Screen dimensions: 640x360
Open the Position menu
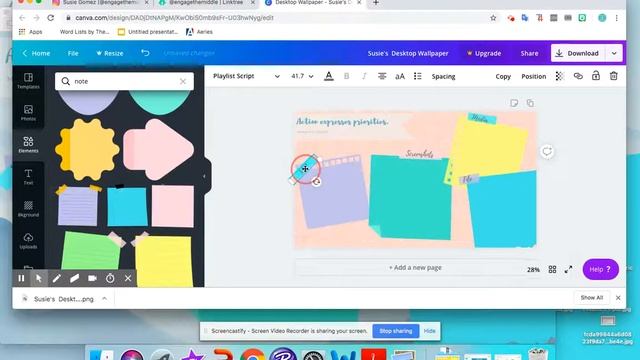533,76
